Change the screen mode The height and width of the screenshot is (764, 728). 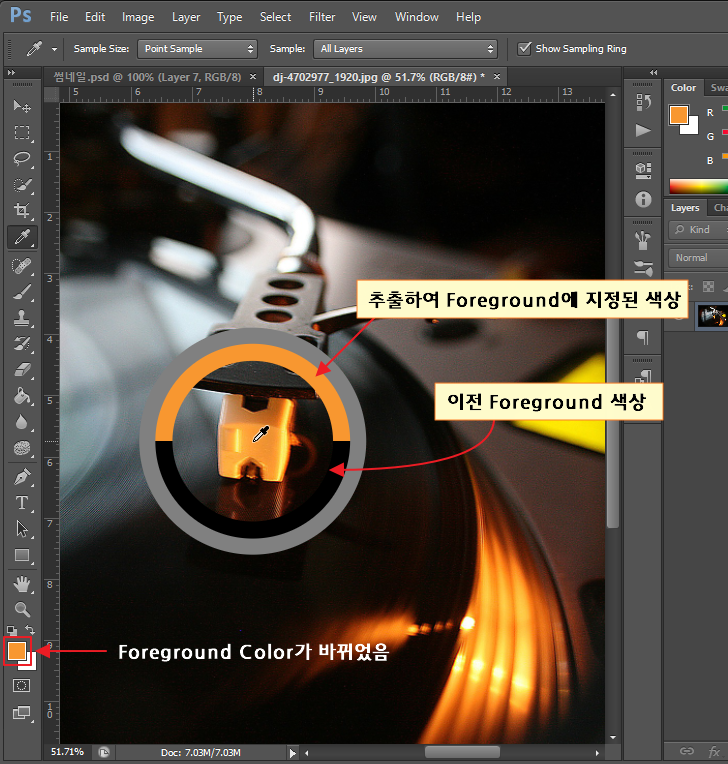(21, 713)
